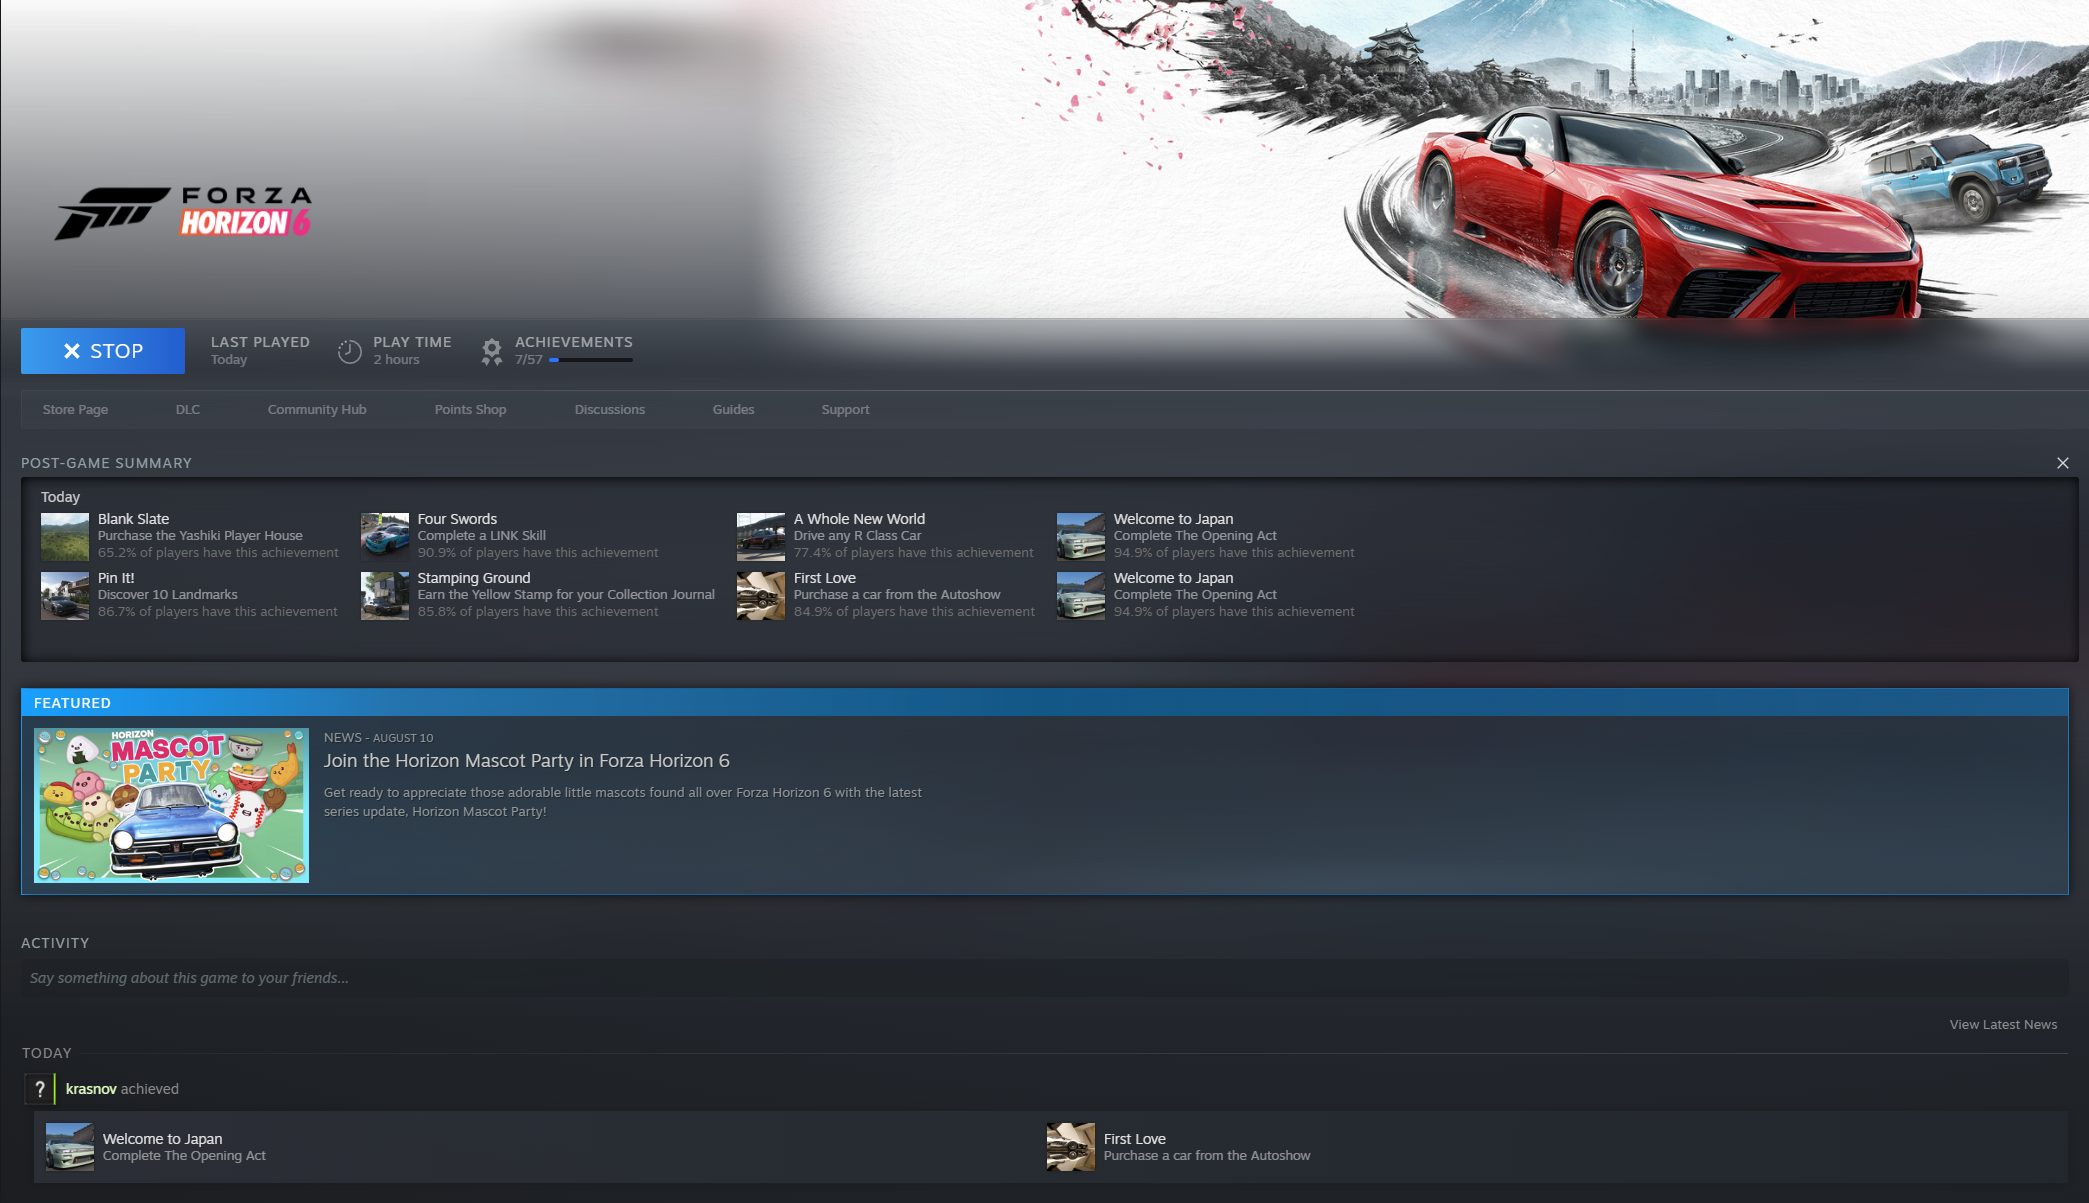Switch to the Discussions tab
Image resolution: width=2089 pixels, height=1203 pixels.
click(610, 410)
